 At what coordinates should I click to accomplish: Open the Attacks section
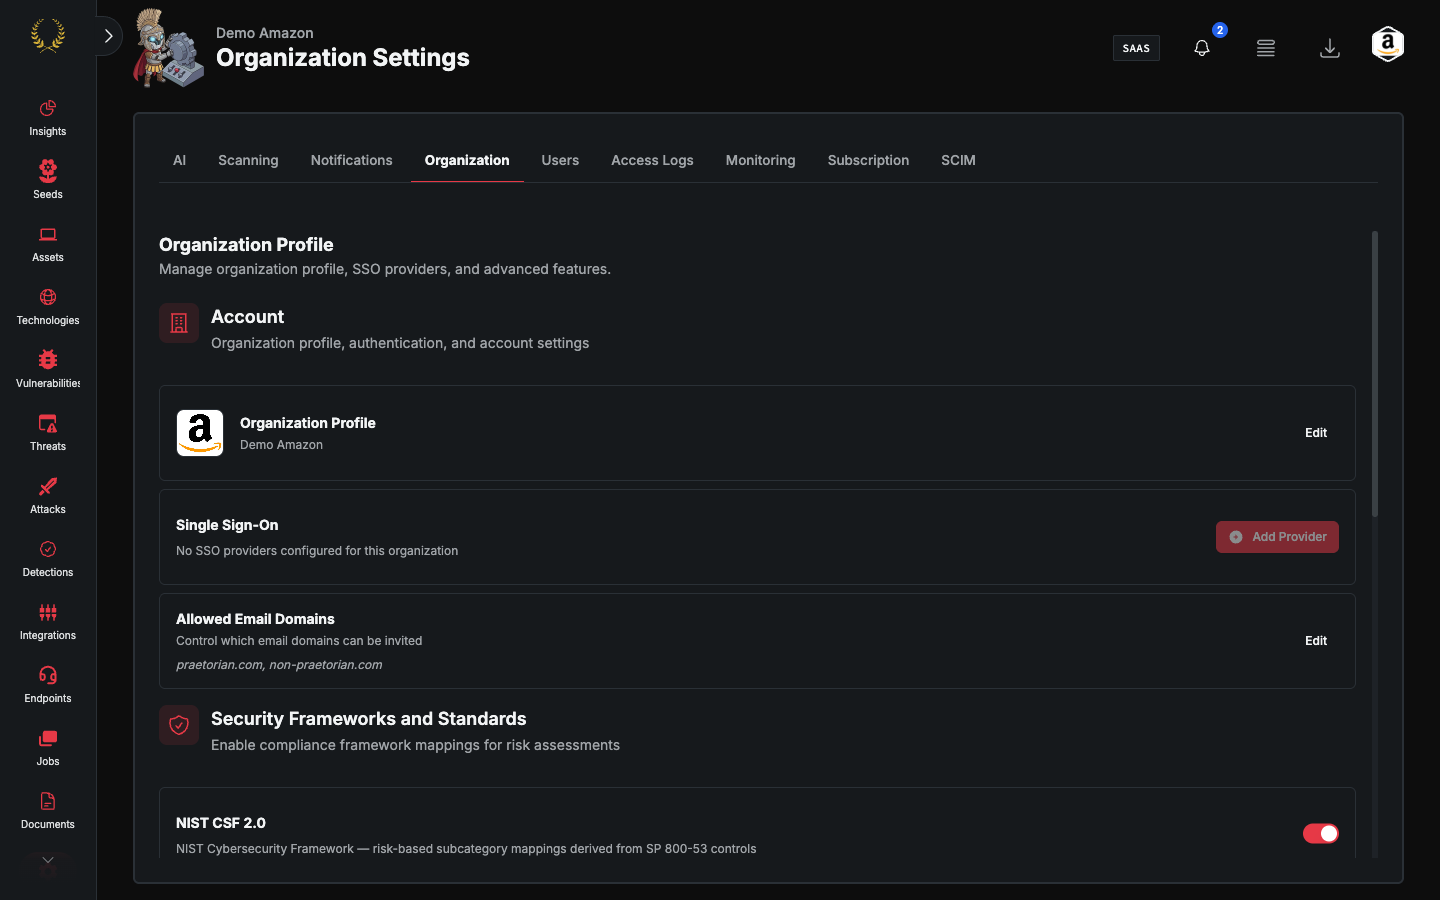pyautogui.click(x=47, y=496)
